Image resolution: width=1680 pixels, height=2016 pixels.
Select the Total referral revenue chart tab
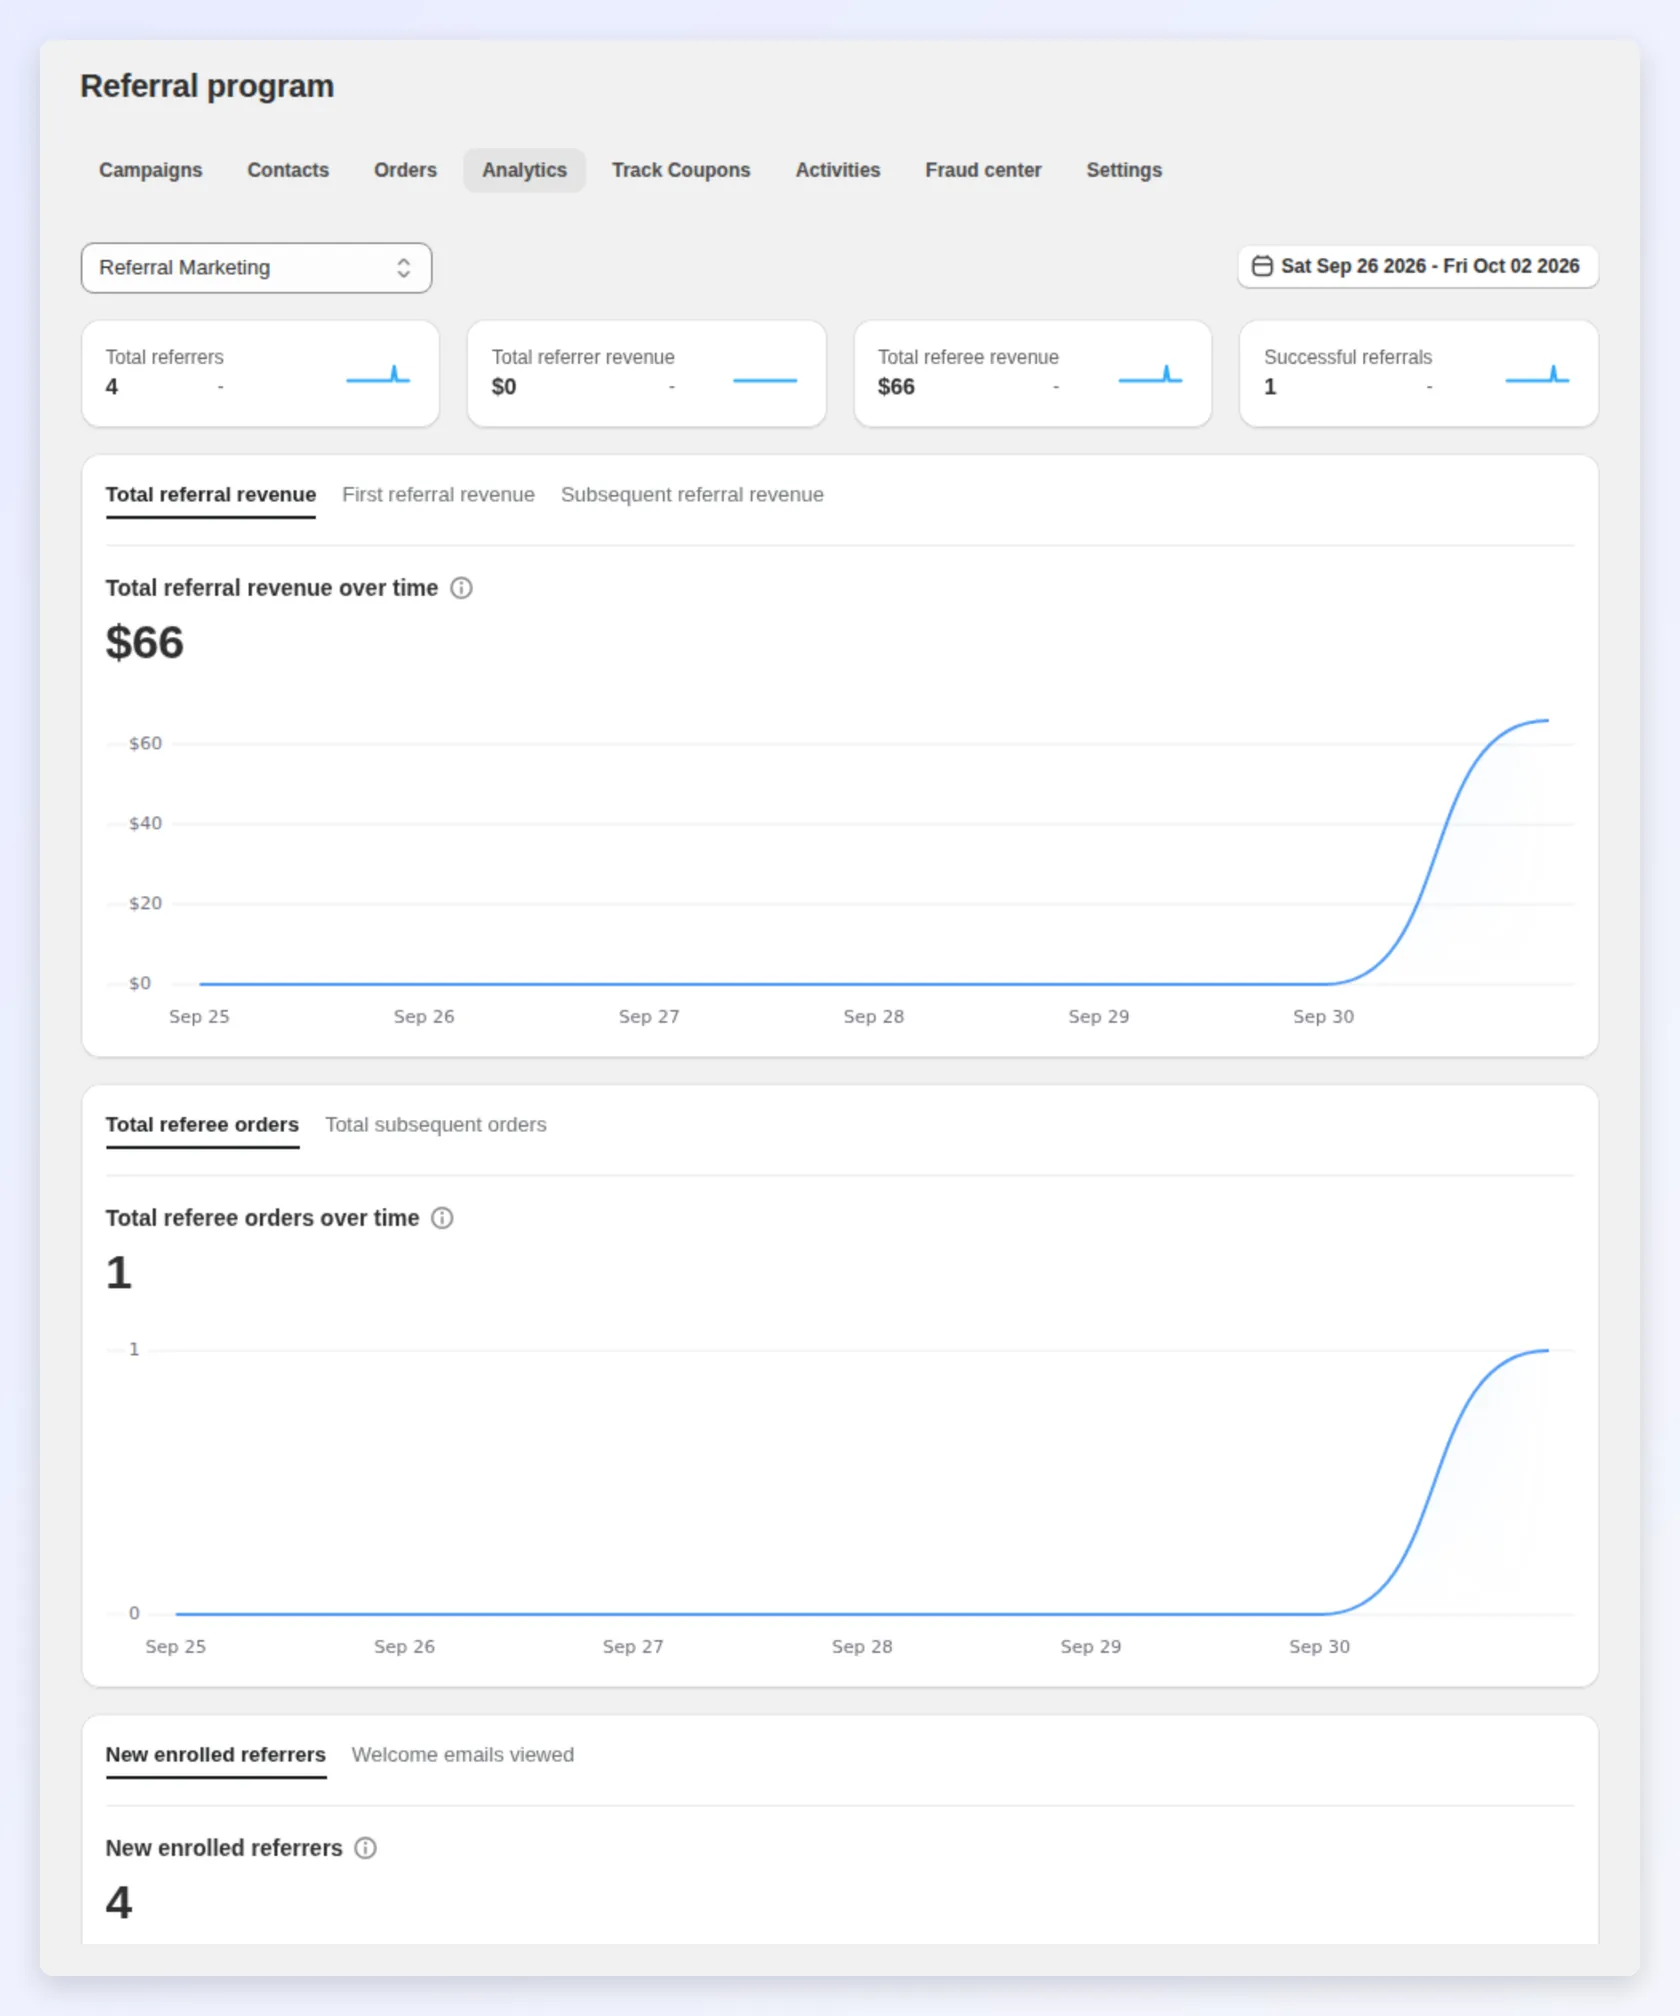211,495
